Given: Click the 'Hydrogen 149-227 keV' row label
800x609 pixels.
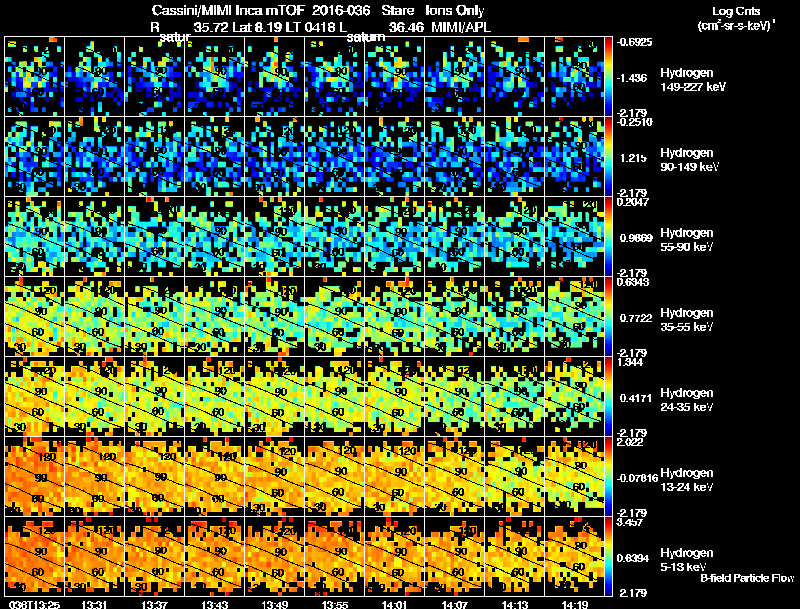Looking at the screenshot, I should [692, 80].
